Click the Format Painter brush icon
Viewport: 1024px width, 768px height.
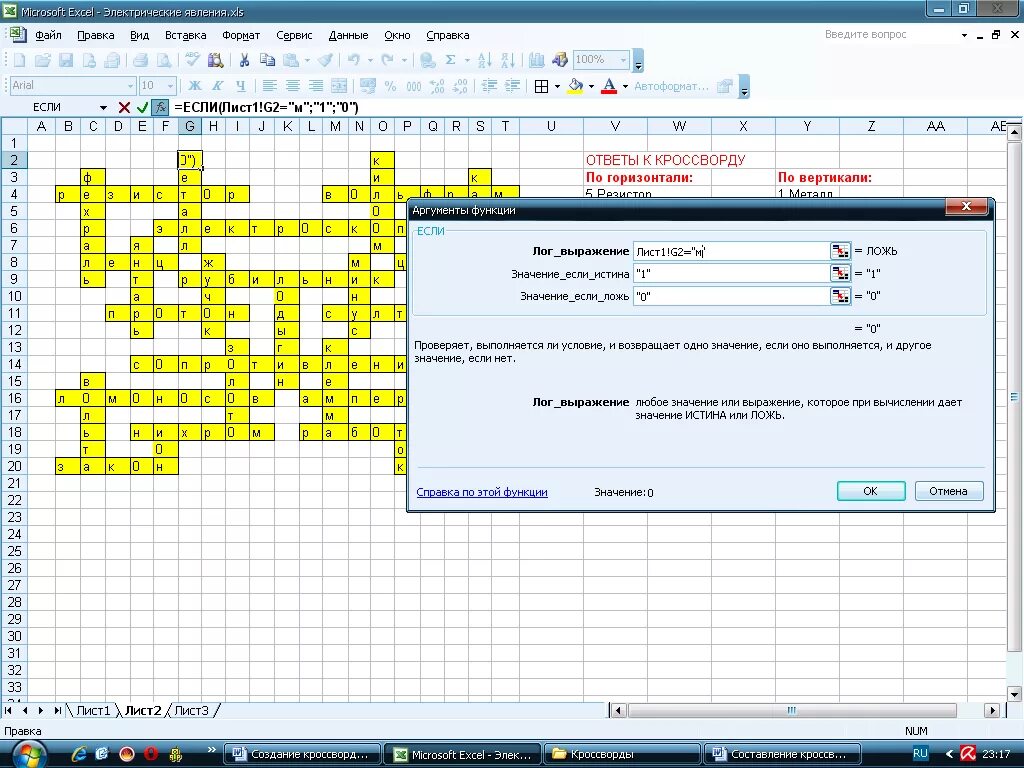[325, 60]
